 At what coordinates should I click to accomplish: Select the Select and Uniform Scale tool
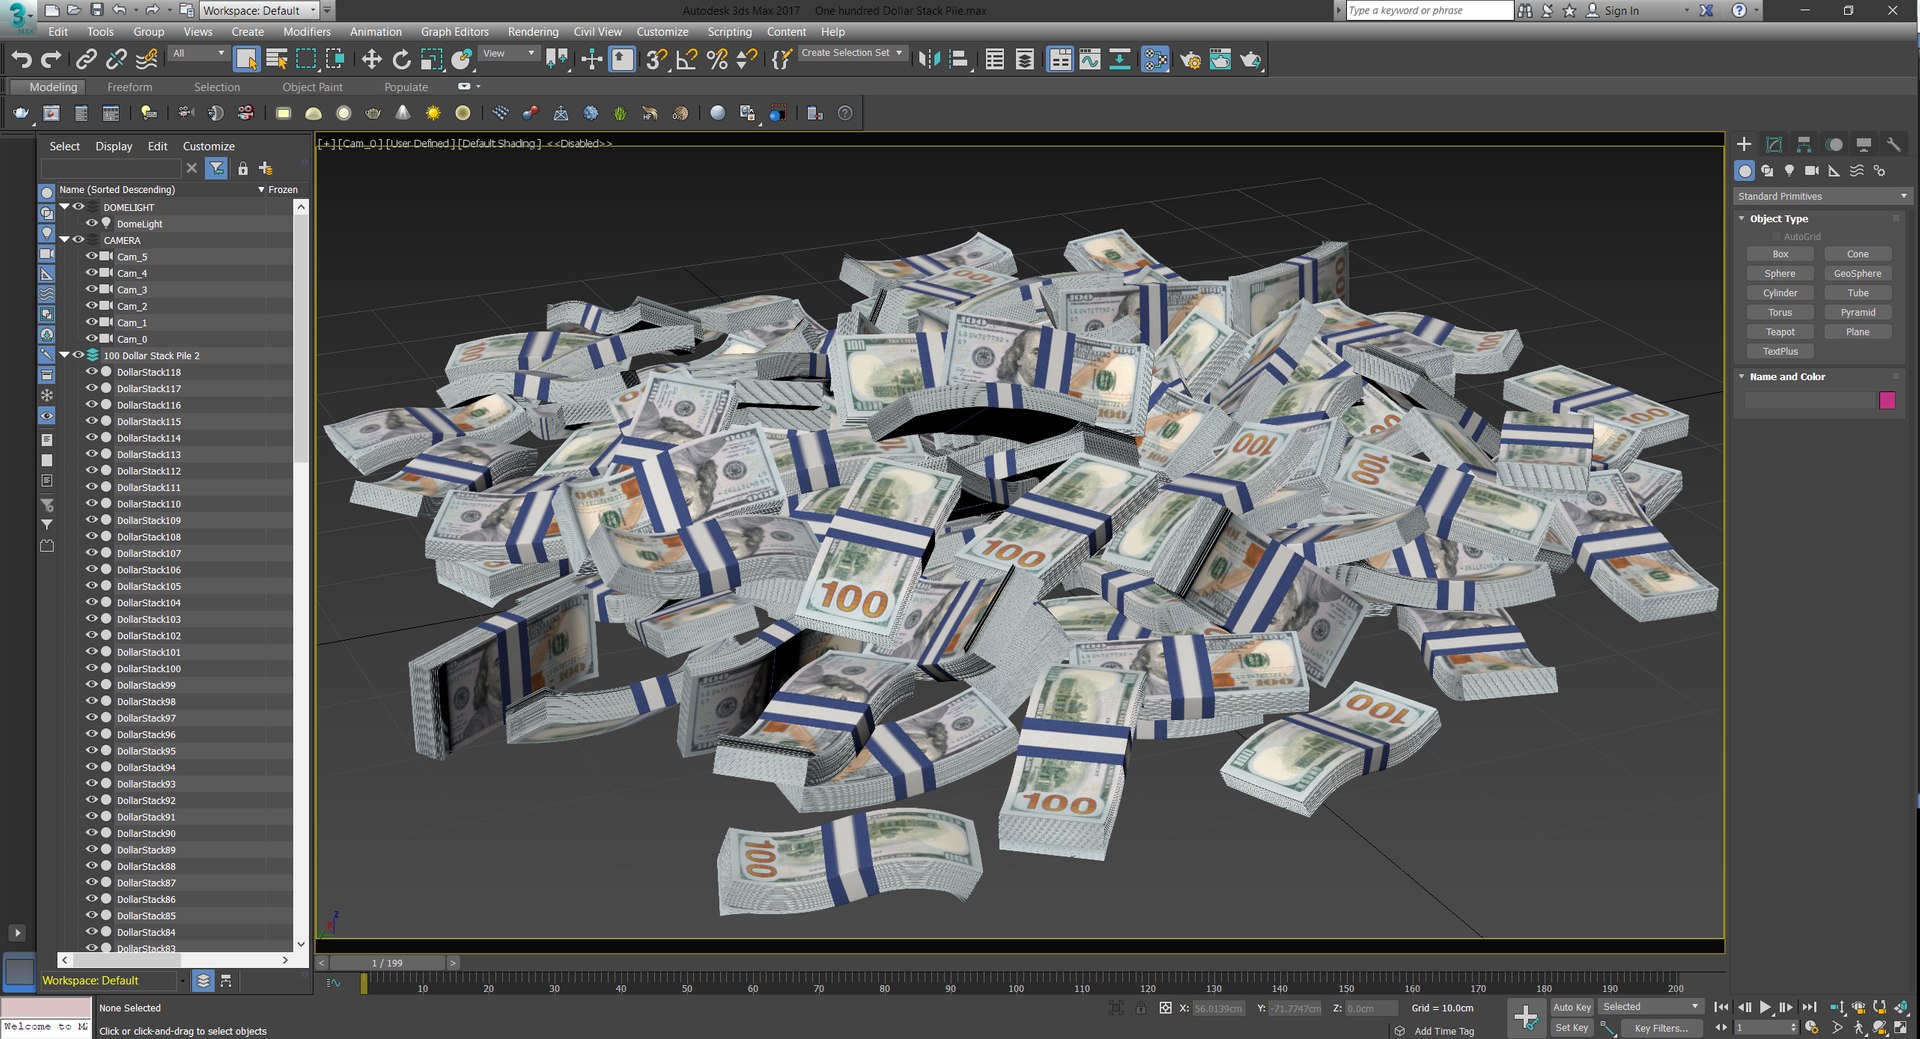pos(431,60)
